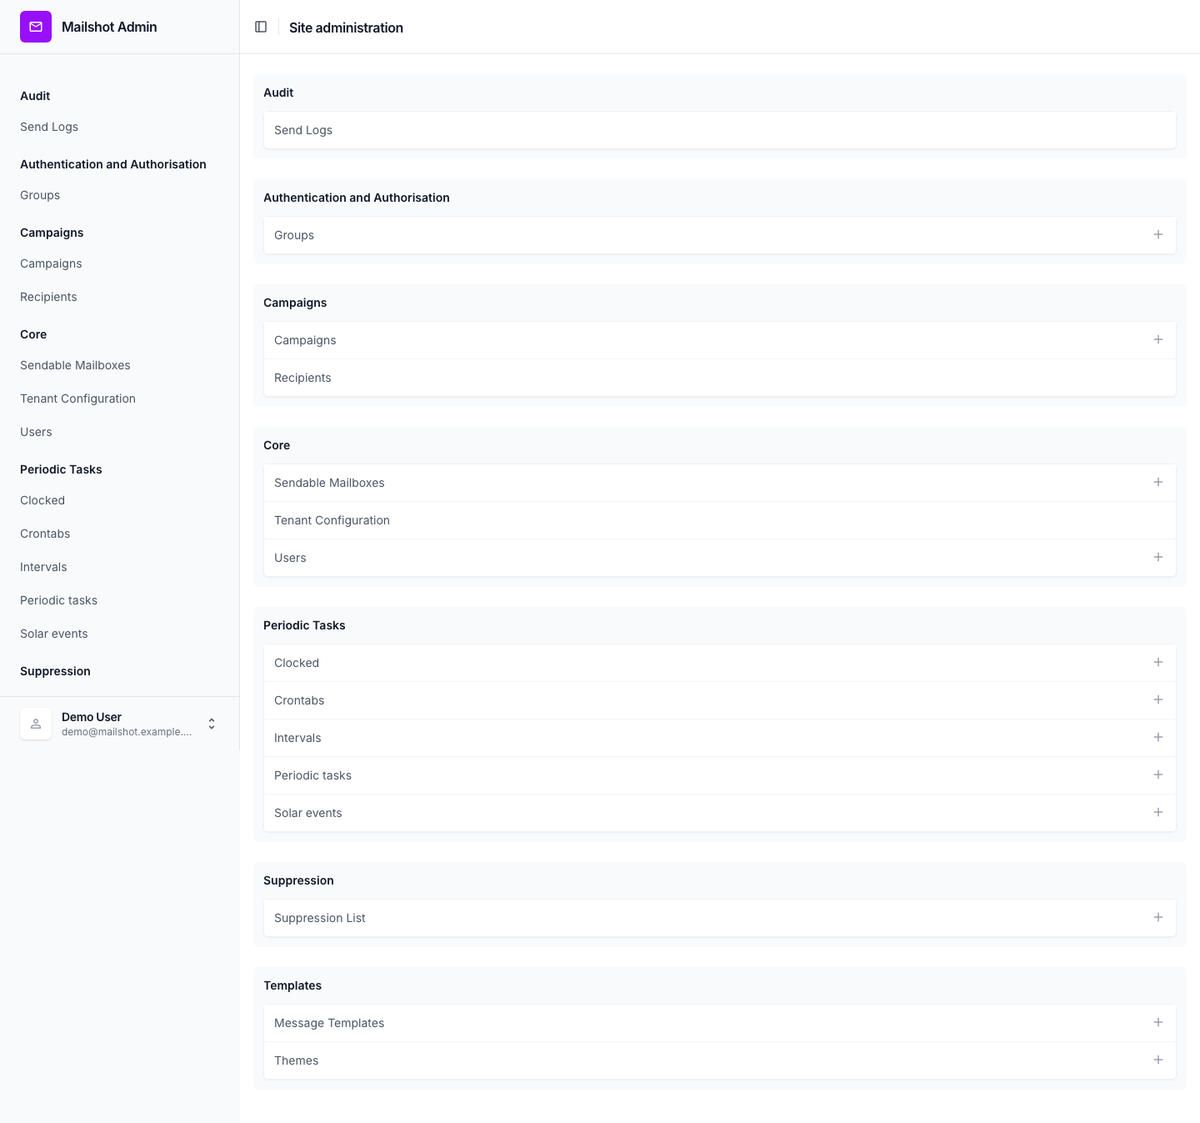Open the Themes row
1200x1123 pixels.
pyautogui.click(x=720, y=1060)
